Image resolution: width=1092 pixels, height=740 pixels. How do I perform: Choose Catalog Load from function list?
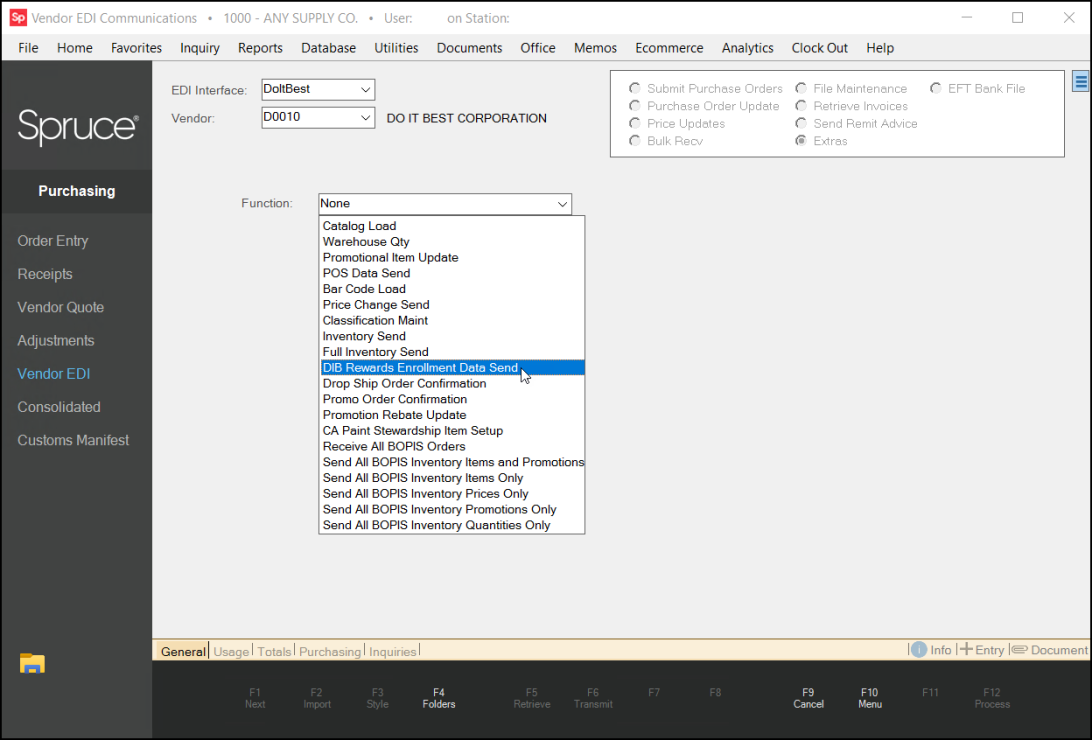pos(359,226)
